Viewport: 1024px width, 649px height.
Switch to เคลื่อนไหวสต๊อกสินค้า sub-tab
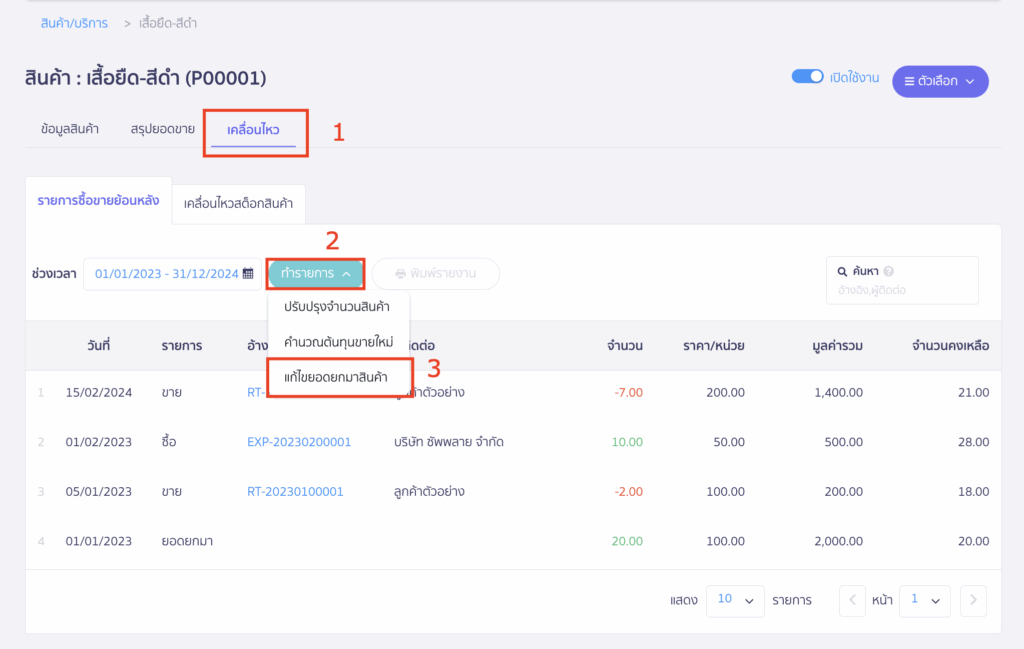pos(238,203)
